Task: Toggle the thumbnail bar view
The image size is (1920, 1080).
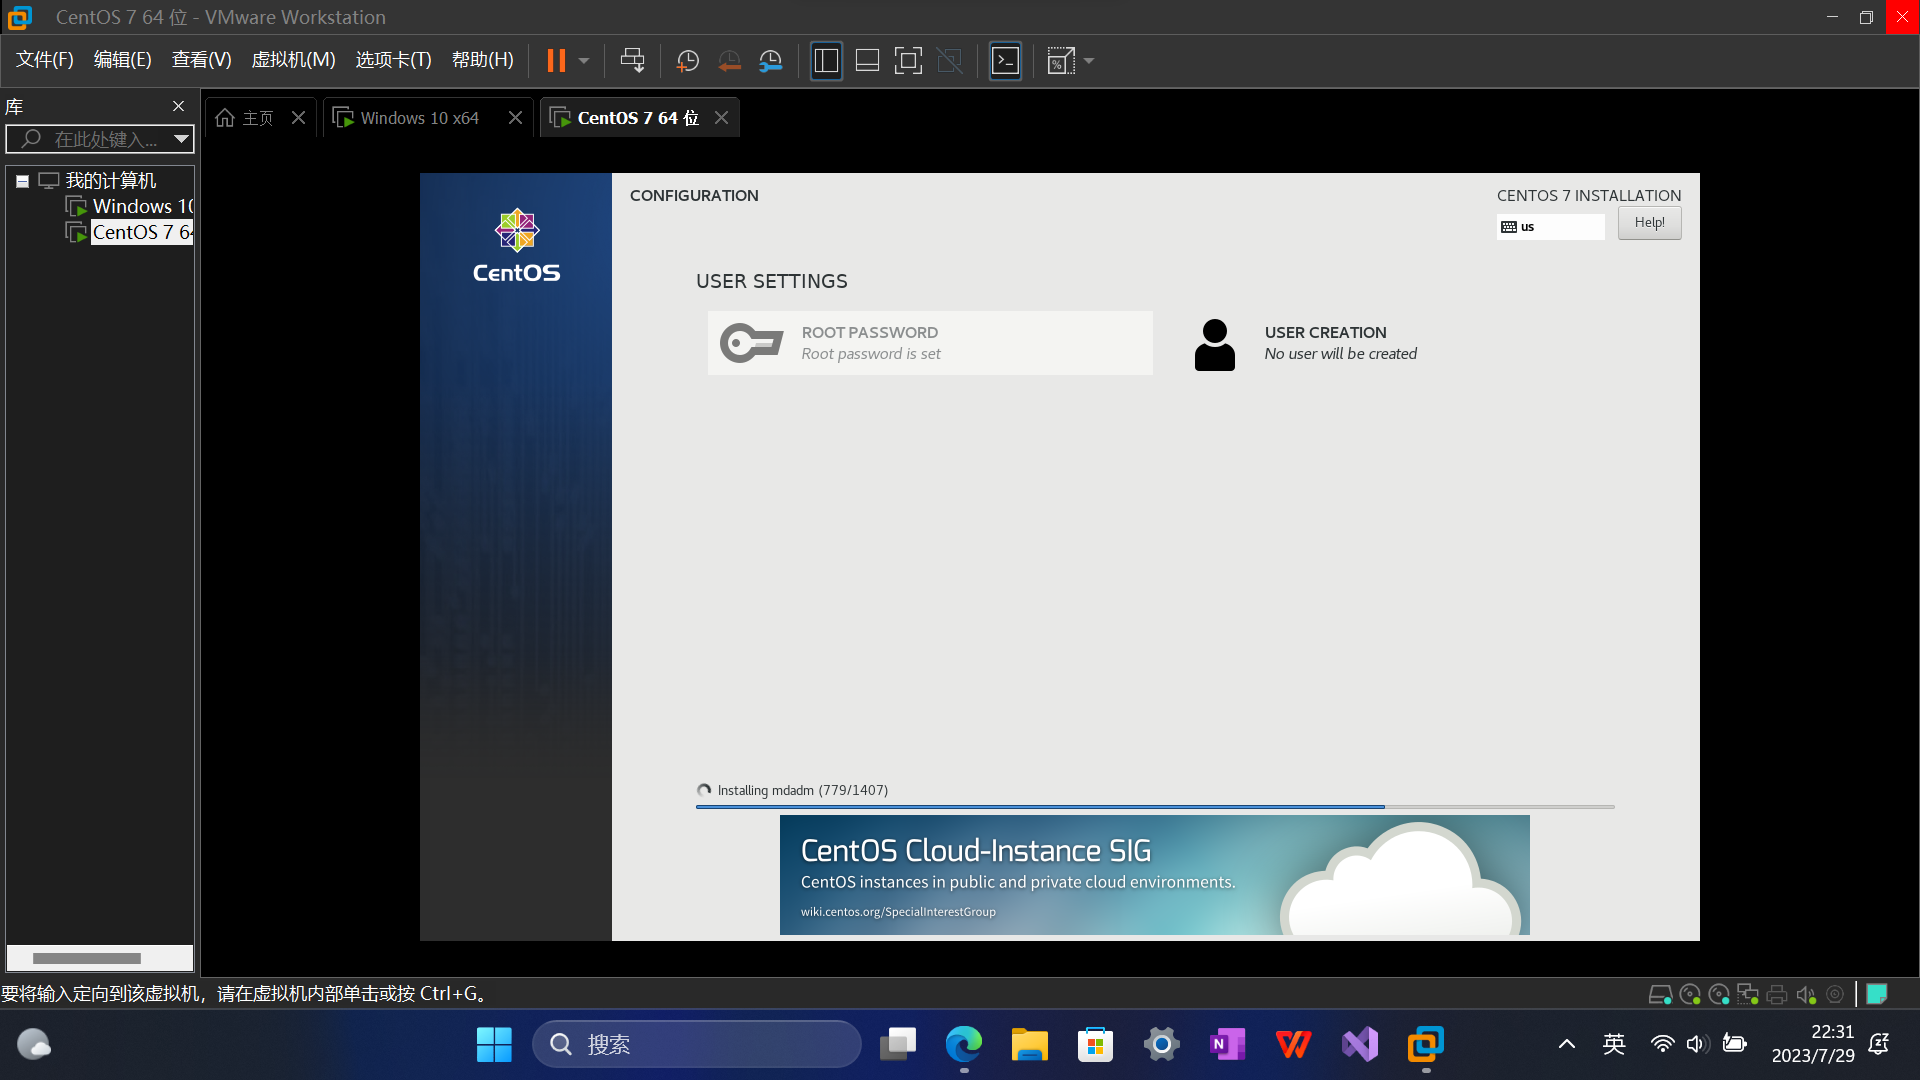Action: pyautogui.click(x=867, y=61)
